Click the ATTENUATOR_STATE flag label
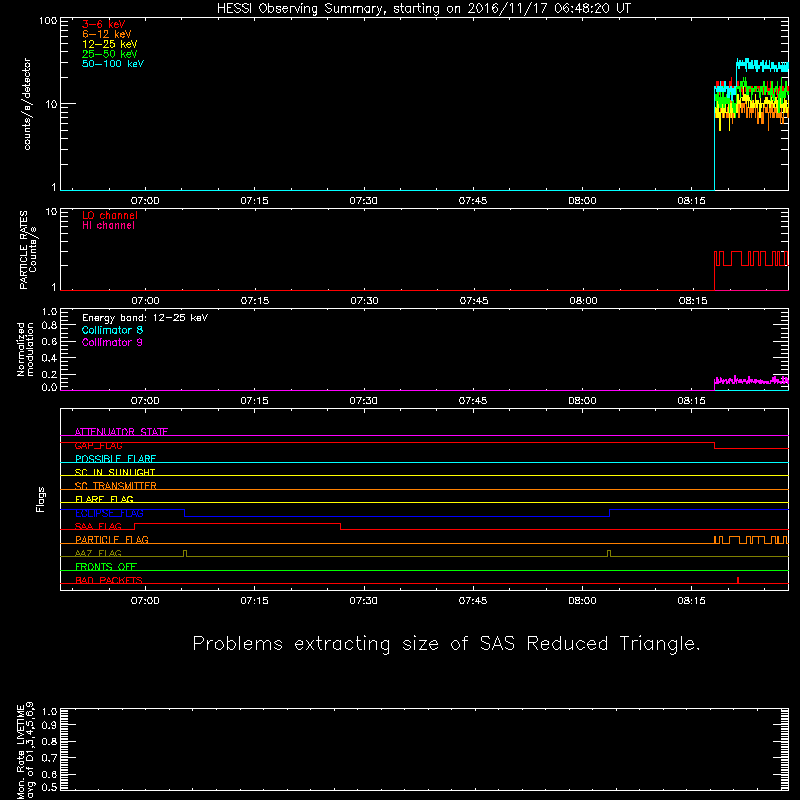The width and height of the screenshot is (800, 800). [121, 432]
